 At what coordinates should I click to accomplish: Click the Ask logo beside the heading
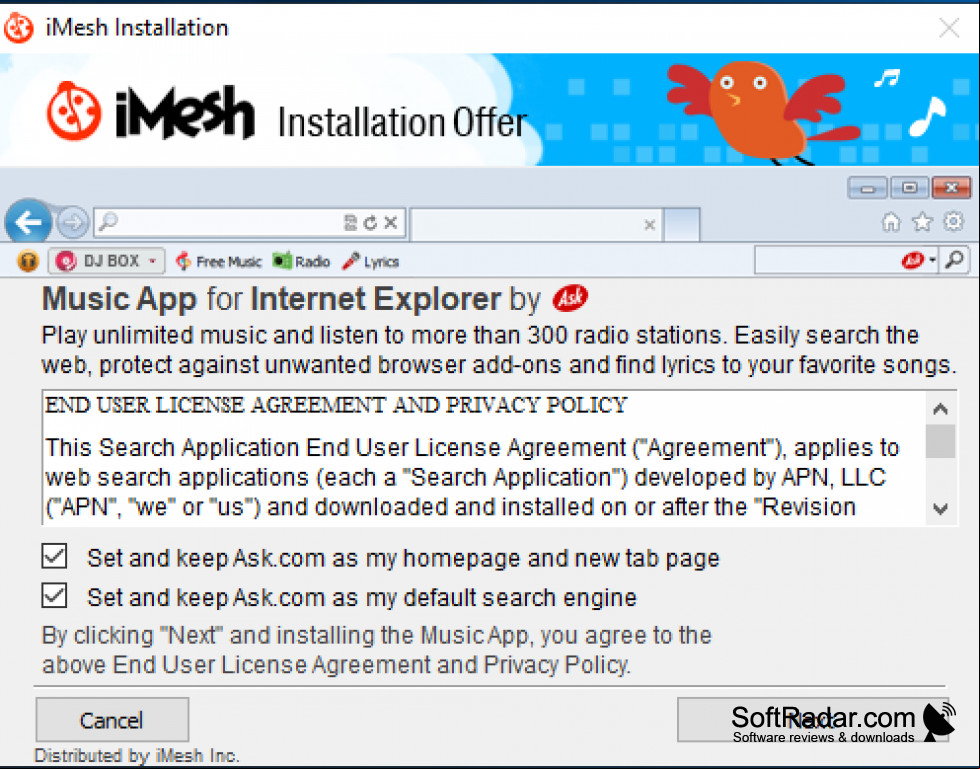[x=570, y=298]
